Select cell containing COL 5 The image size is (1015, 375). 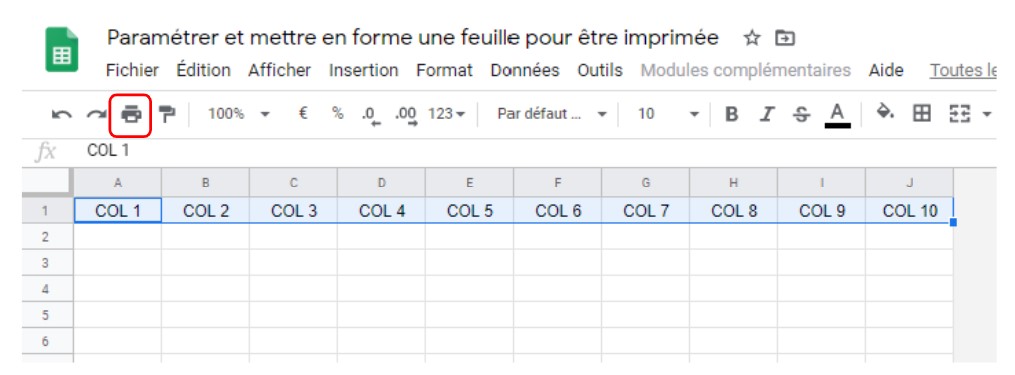click(x=470, y=210)
